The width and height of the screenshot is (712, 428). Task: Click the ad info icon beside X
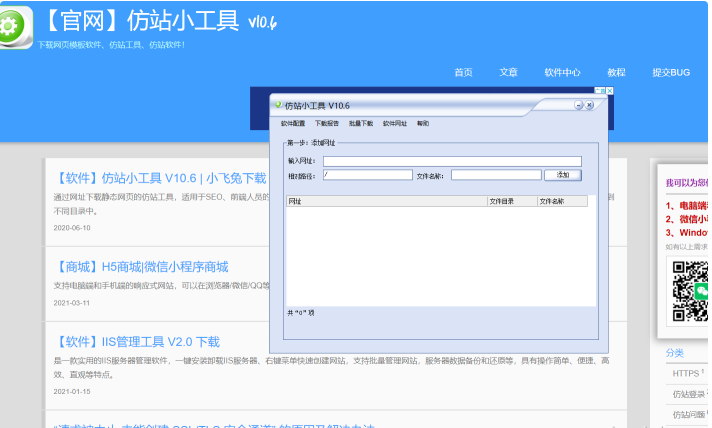(600, 91)
